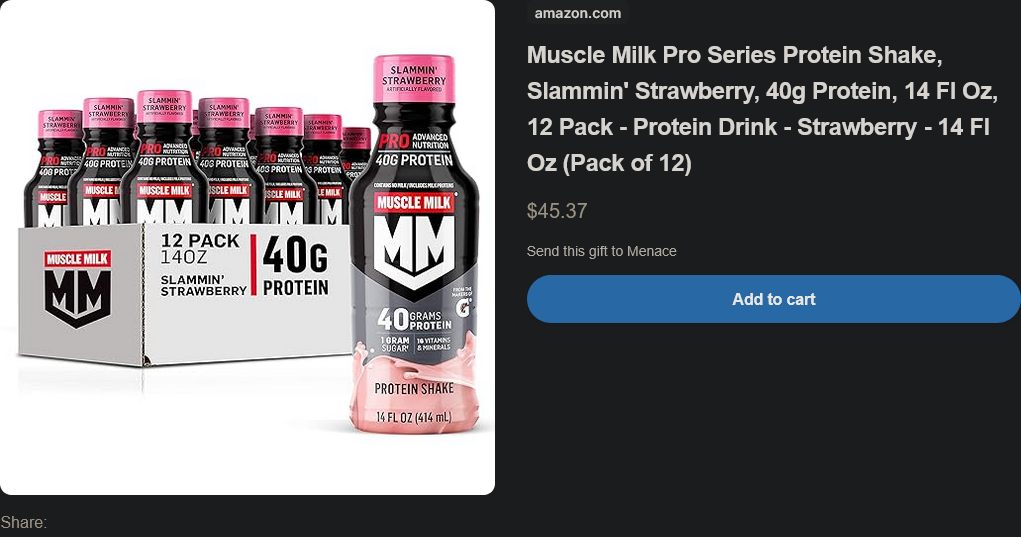Click the Gatorade G logo on bottle
1021x537 pixels.
tap(463, 309)
